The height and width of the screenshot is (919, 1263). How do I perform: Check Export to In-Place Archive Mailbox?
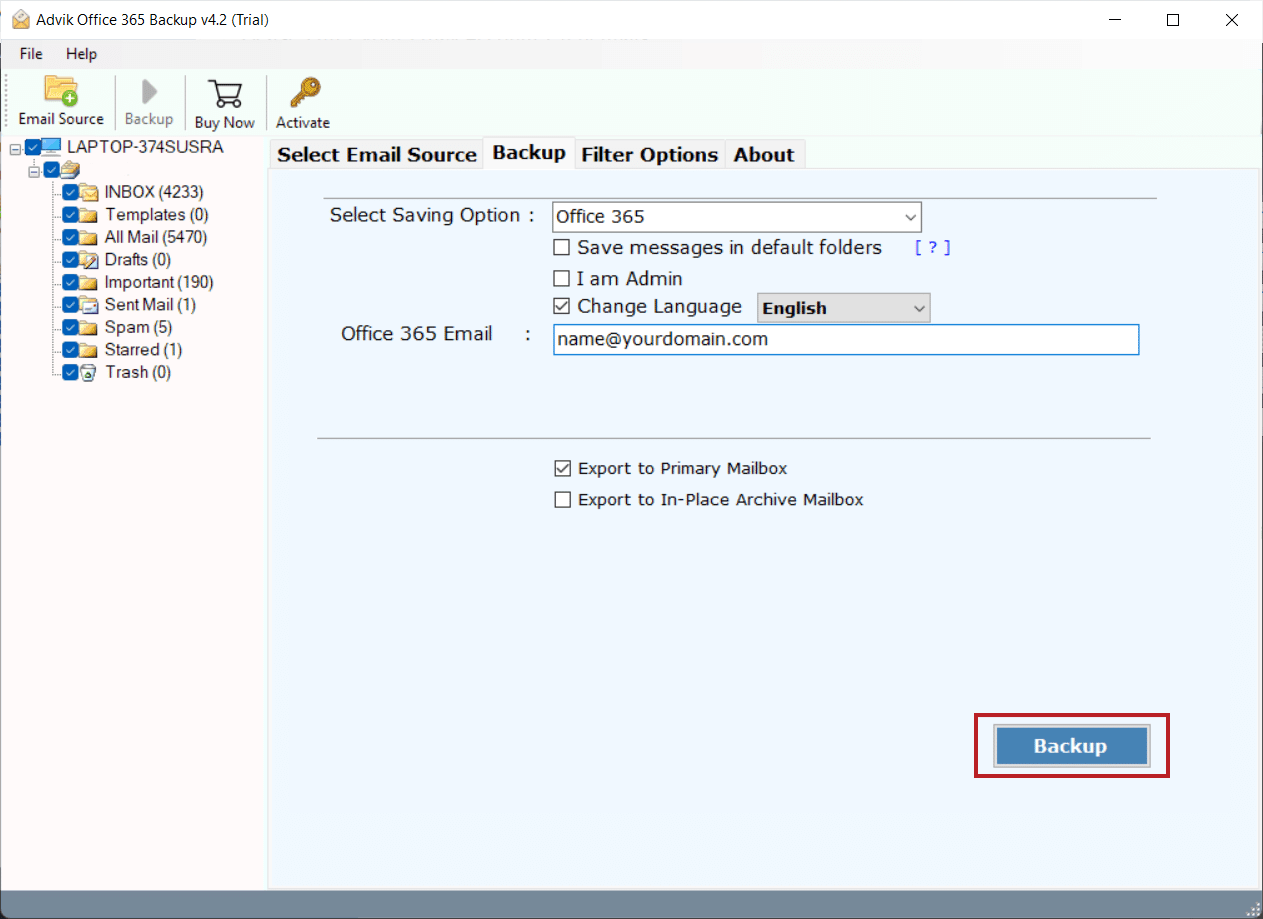coord(563,499)
